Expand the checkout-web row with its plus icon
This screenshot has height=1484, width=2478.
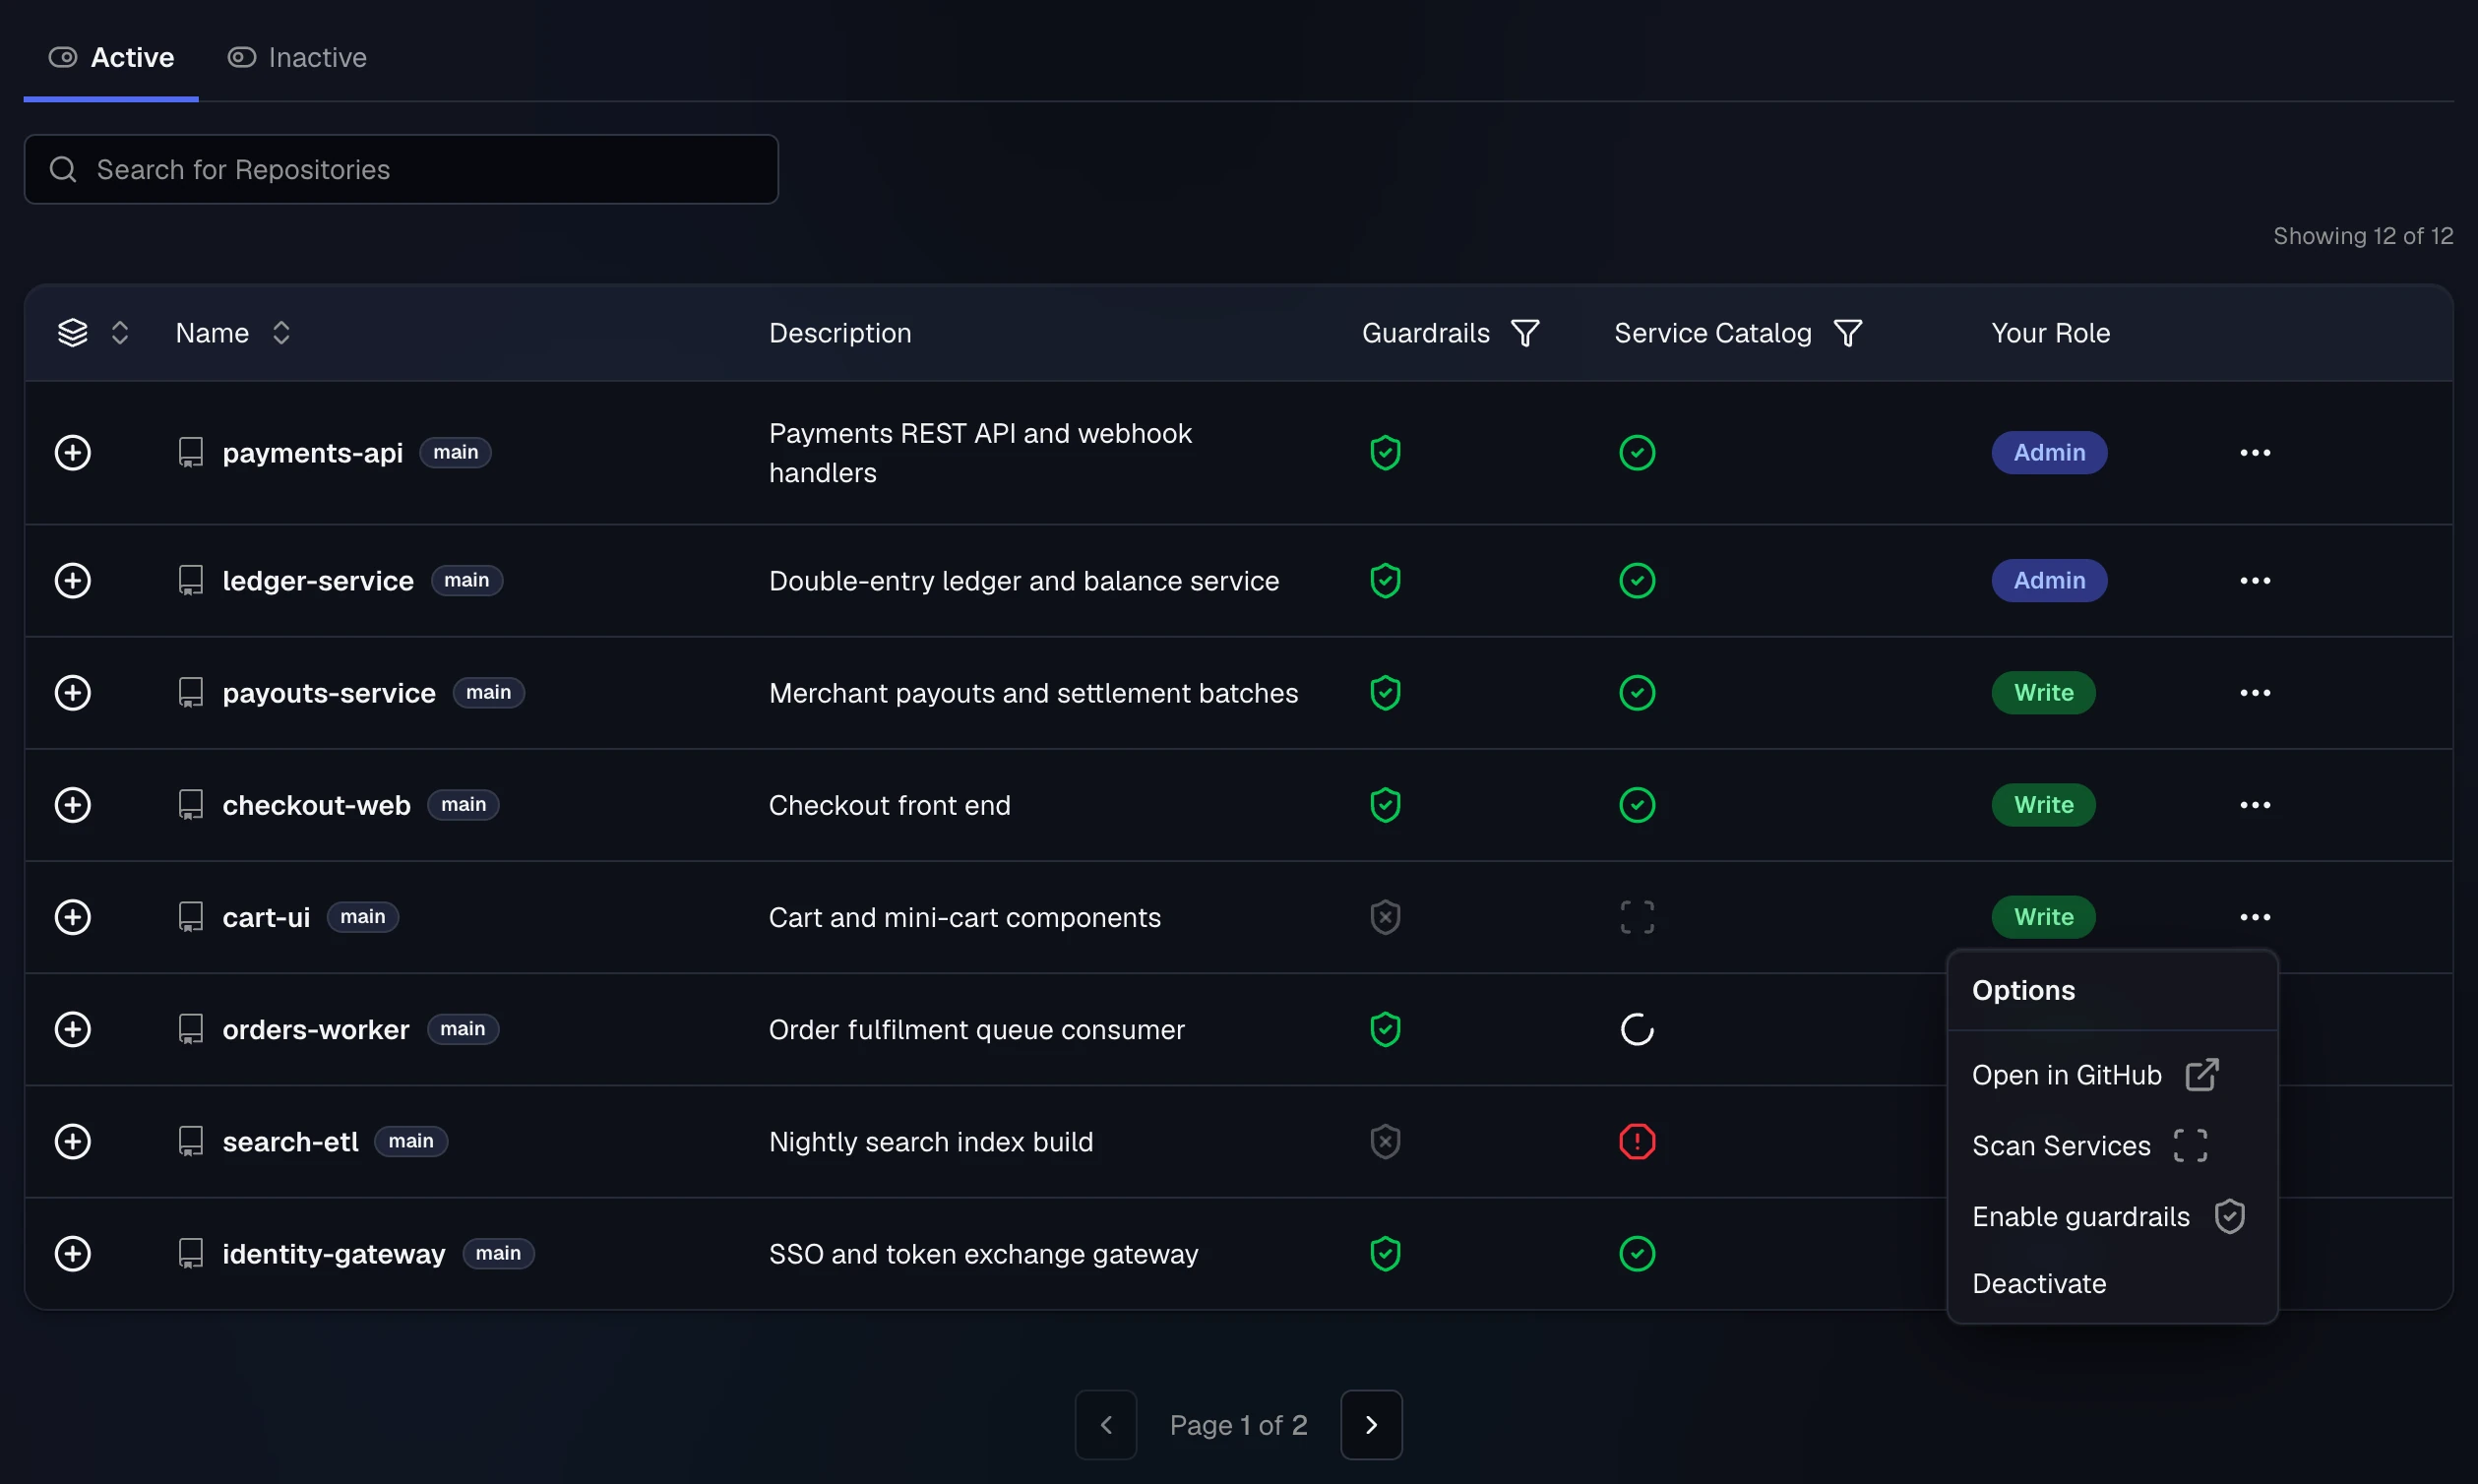point(72,804)
